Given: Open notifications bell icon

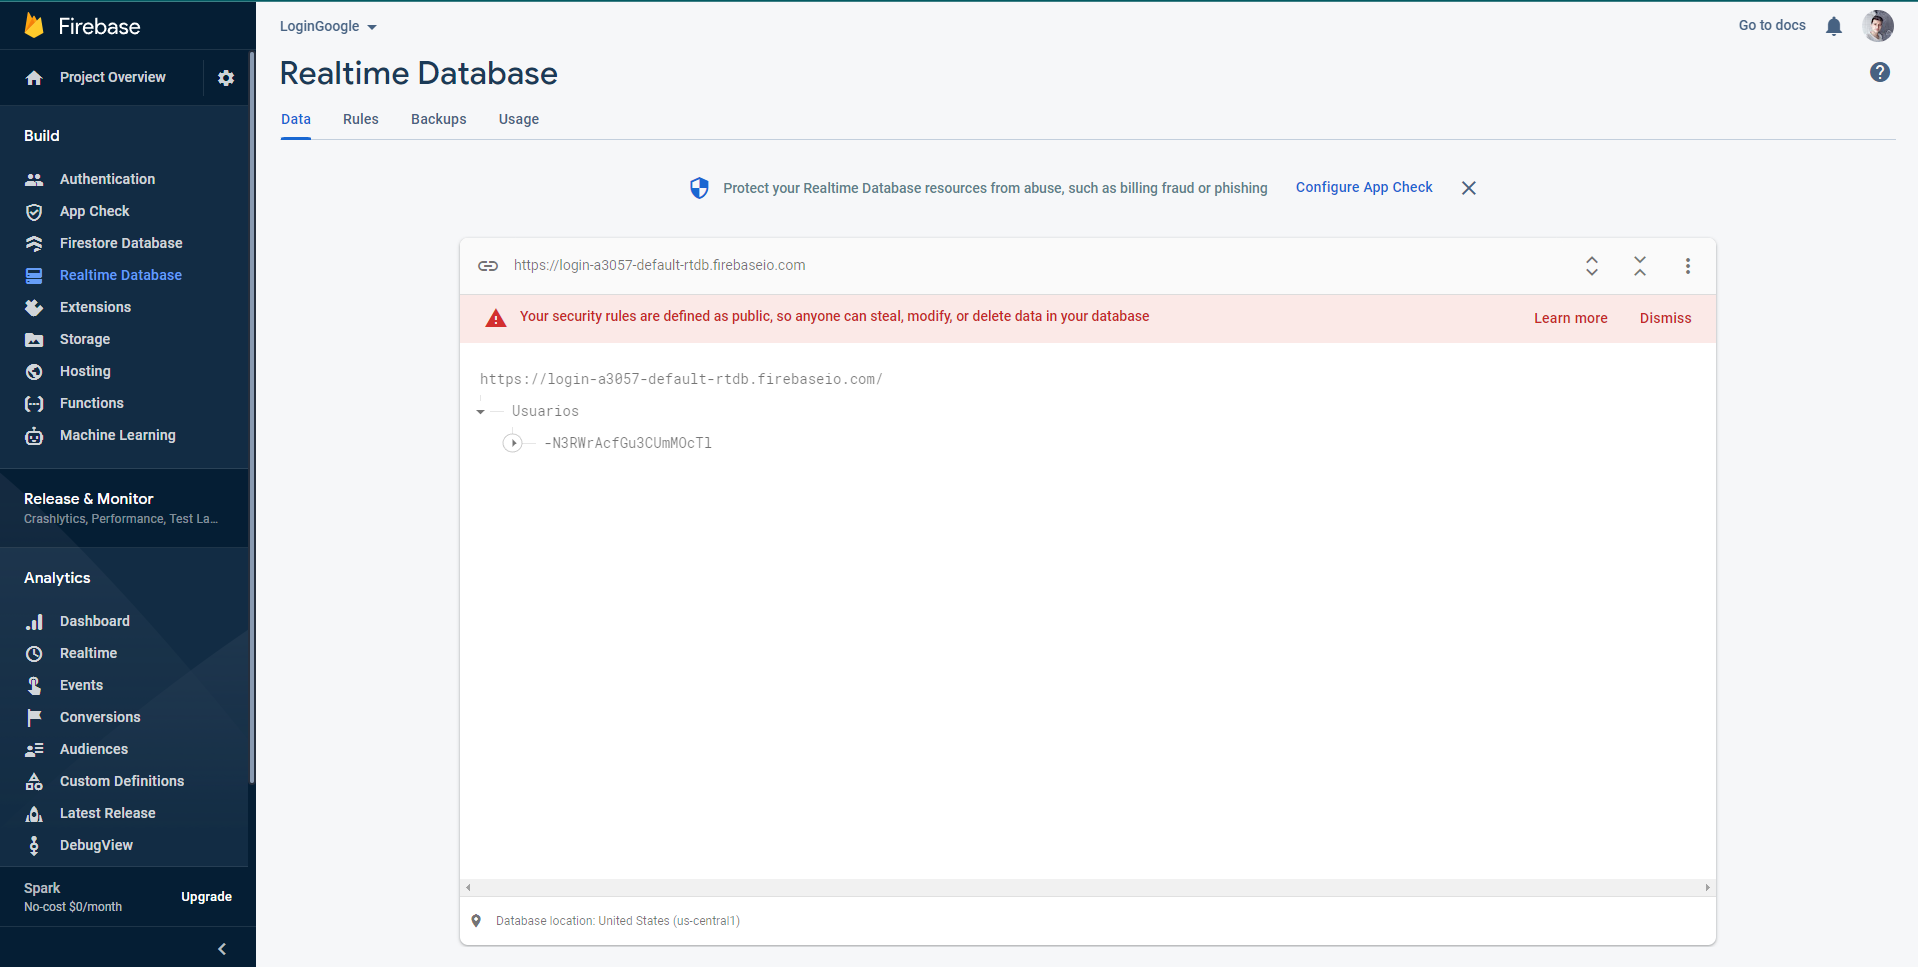Looking at the screenshot, I should pyautogui.click(x=1834, y=26).
